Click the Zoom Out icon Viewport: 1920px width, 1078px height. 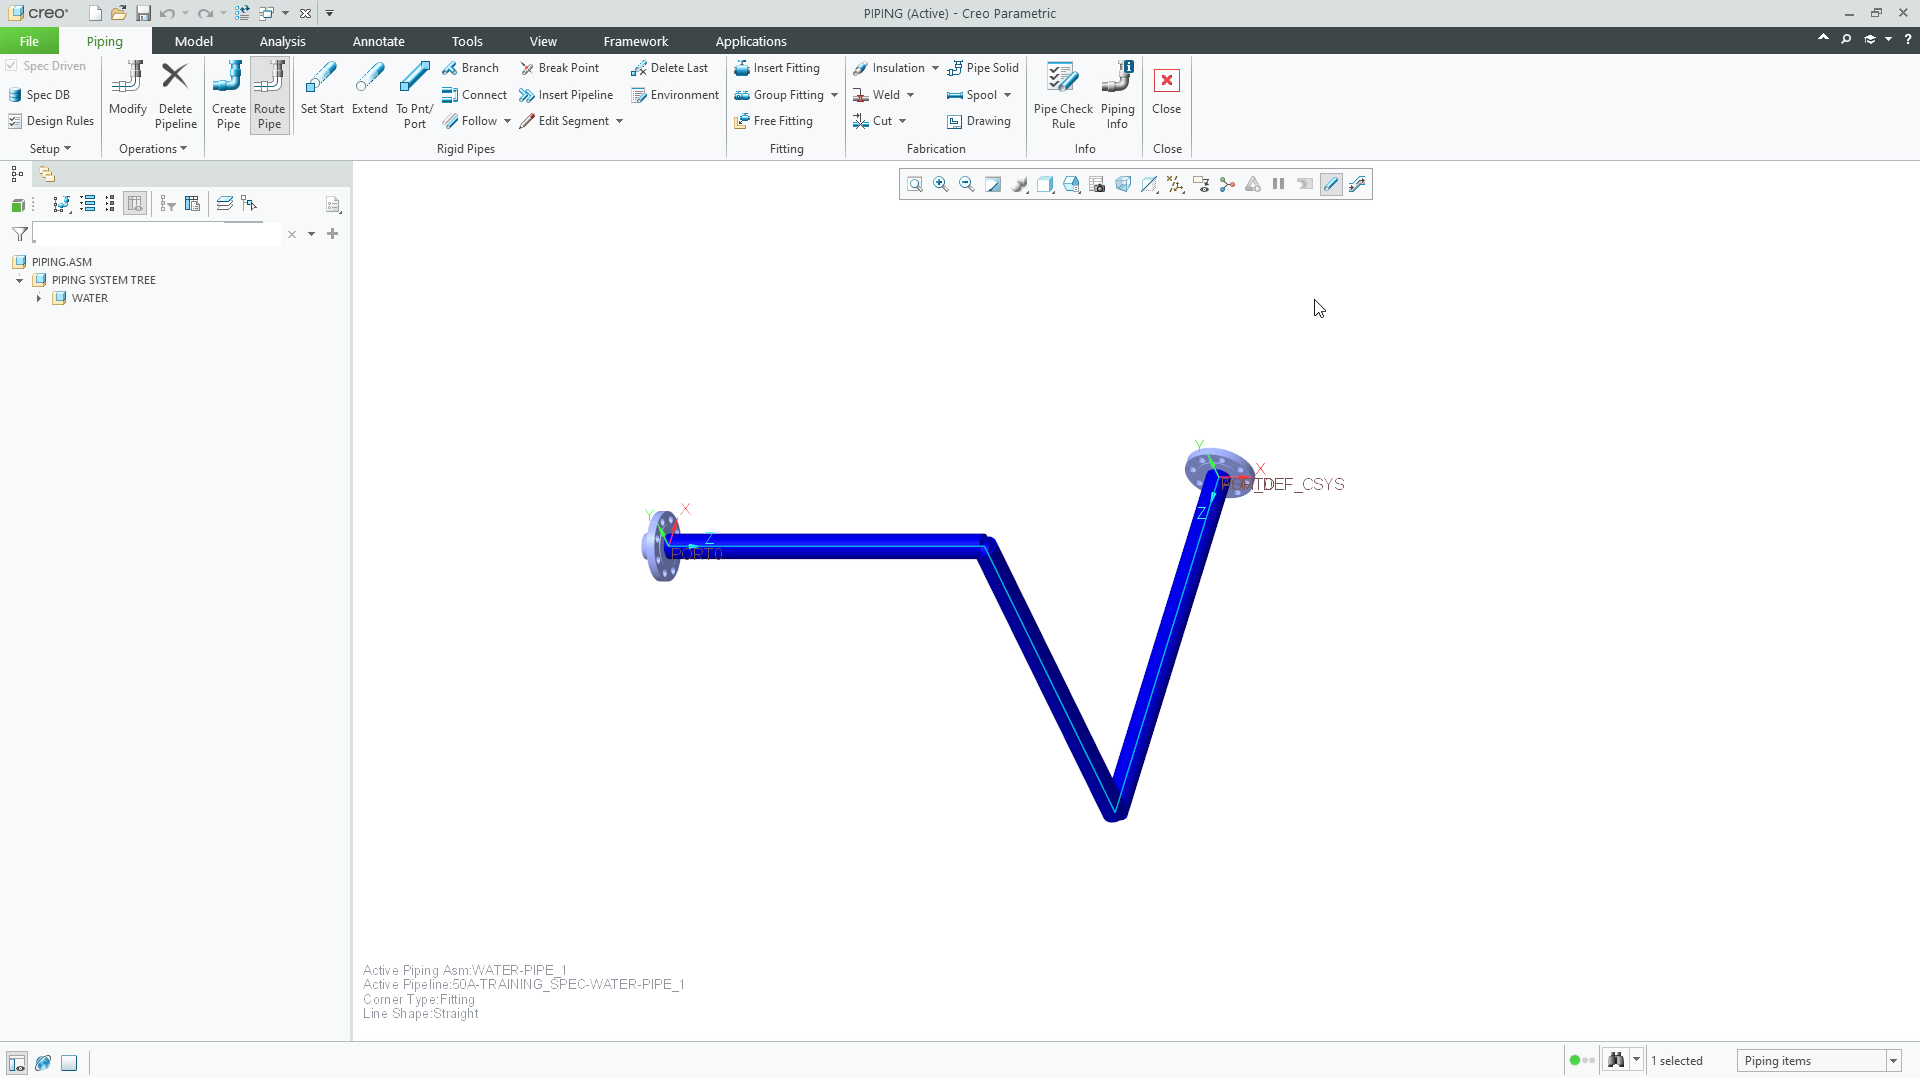(x=966, y=184)
